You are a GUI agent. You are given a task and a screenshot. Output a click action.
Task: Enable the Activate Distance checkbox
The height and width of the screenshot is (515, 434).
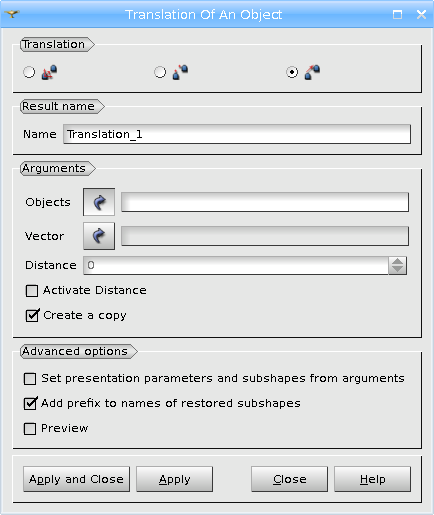[32, 290]
